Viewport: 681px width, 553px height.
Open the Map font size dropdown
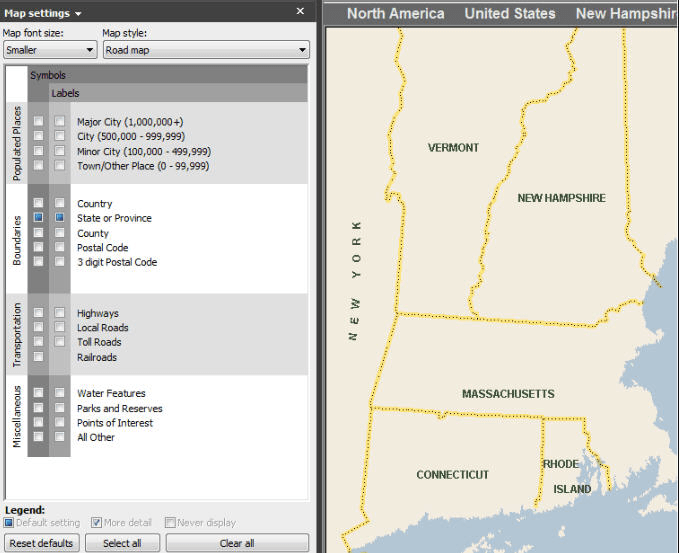(x=50, y=50)
